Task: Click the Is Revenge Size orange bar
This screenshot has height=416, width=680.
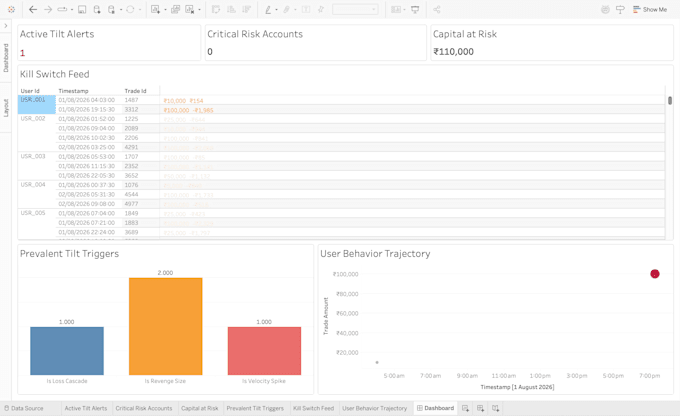Action: (166, 326)
